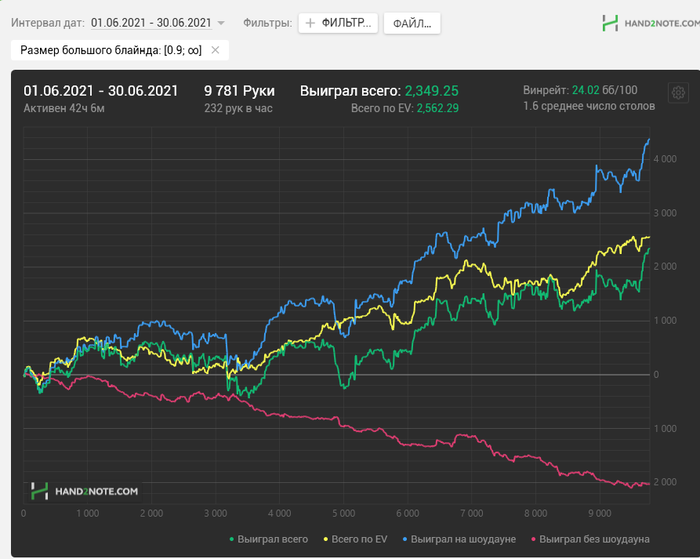Toggle Выиграл на шоудауне legend series
Viewport: 700px width, 559px height.
point(459,539)
